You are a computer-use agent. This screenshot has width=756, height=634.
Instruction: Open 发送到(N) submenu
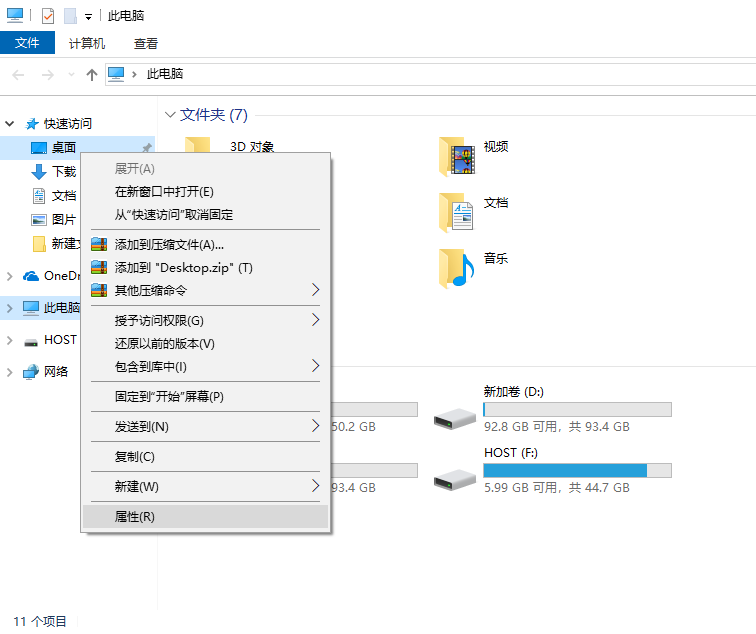205,427
